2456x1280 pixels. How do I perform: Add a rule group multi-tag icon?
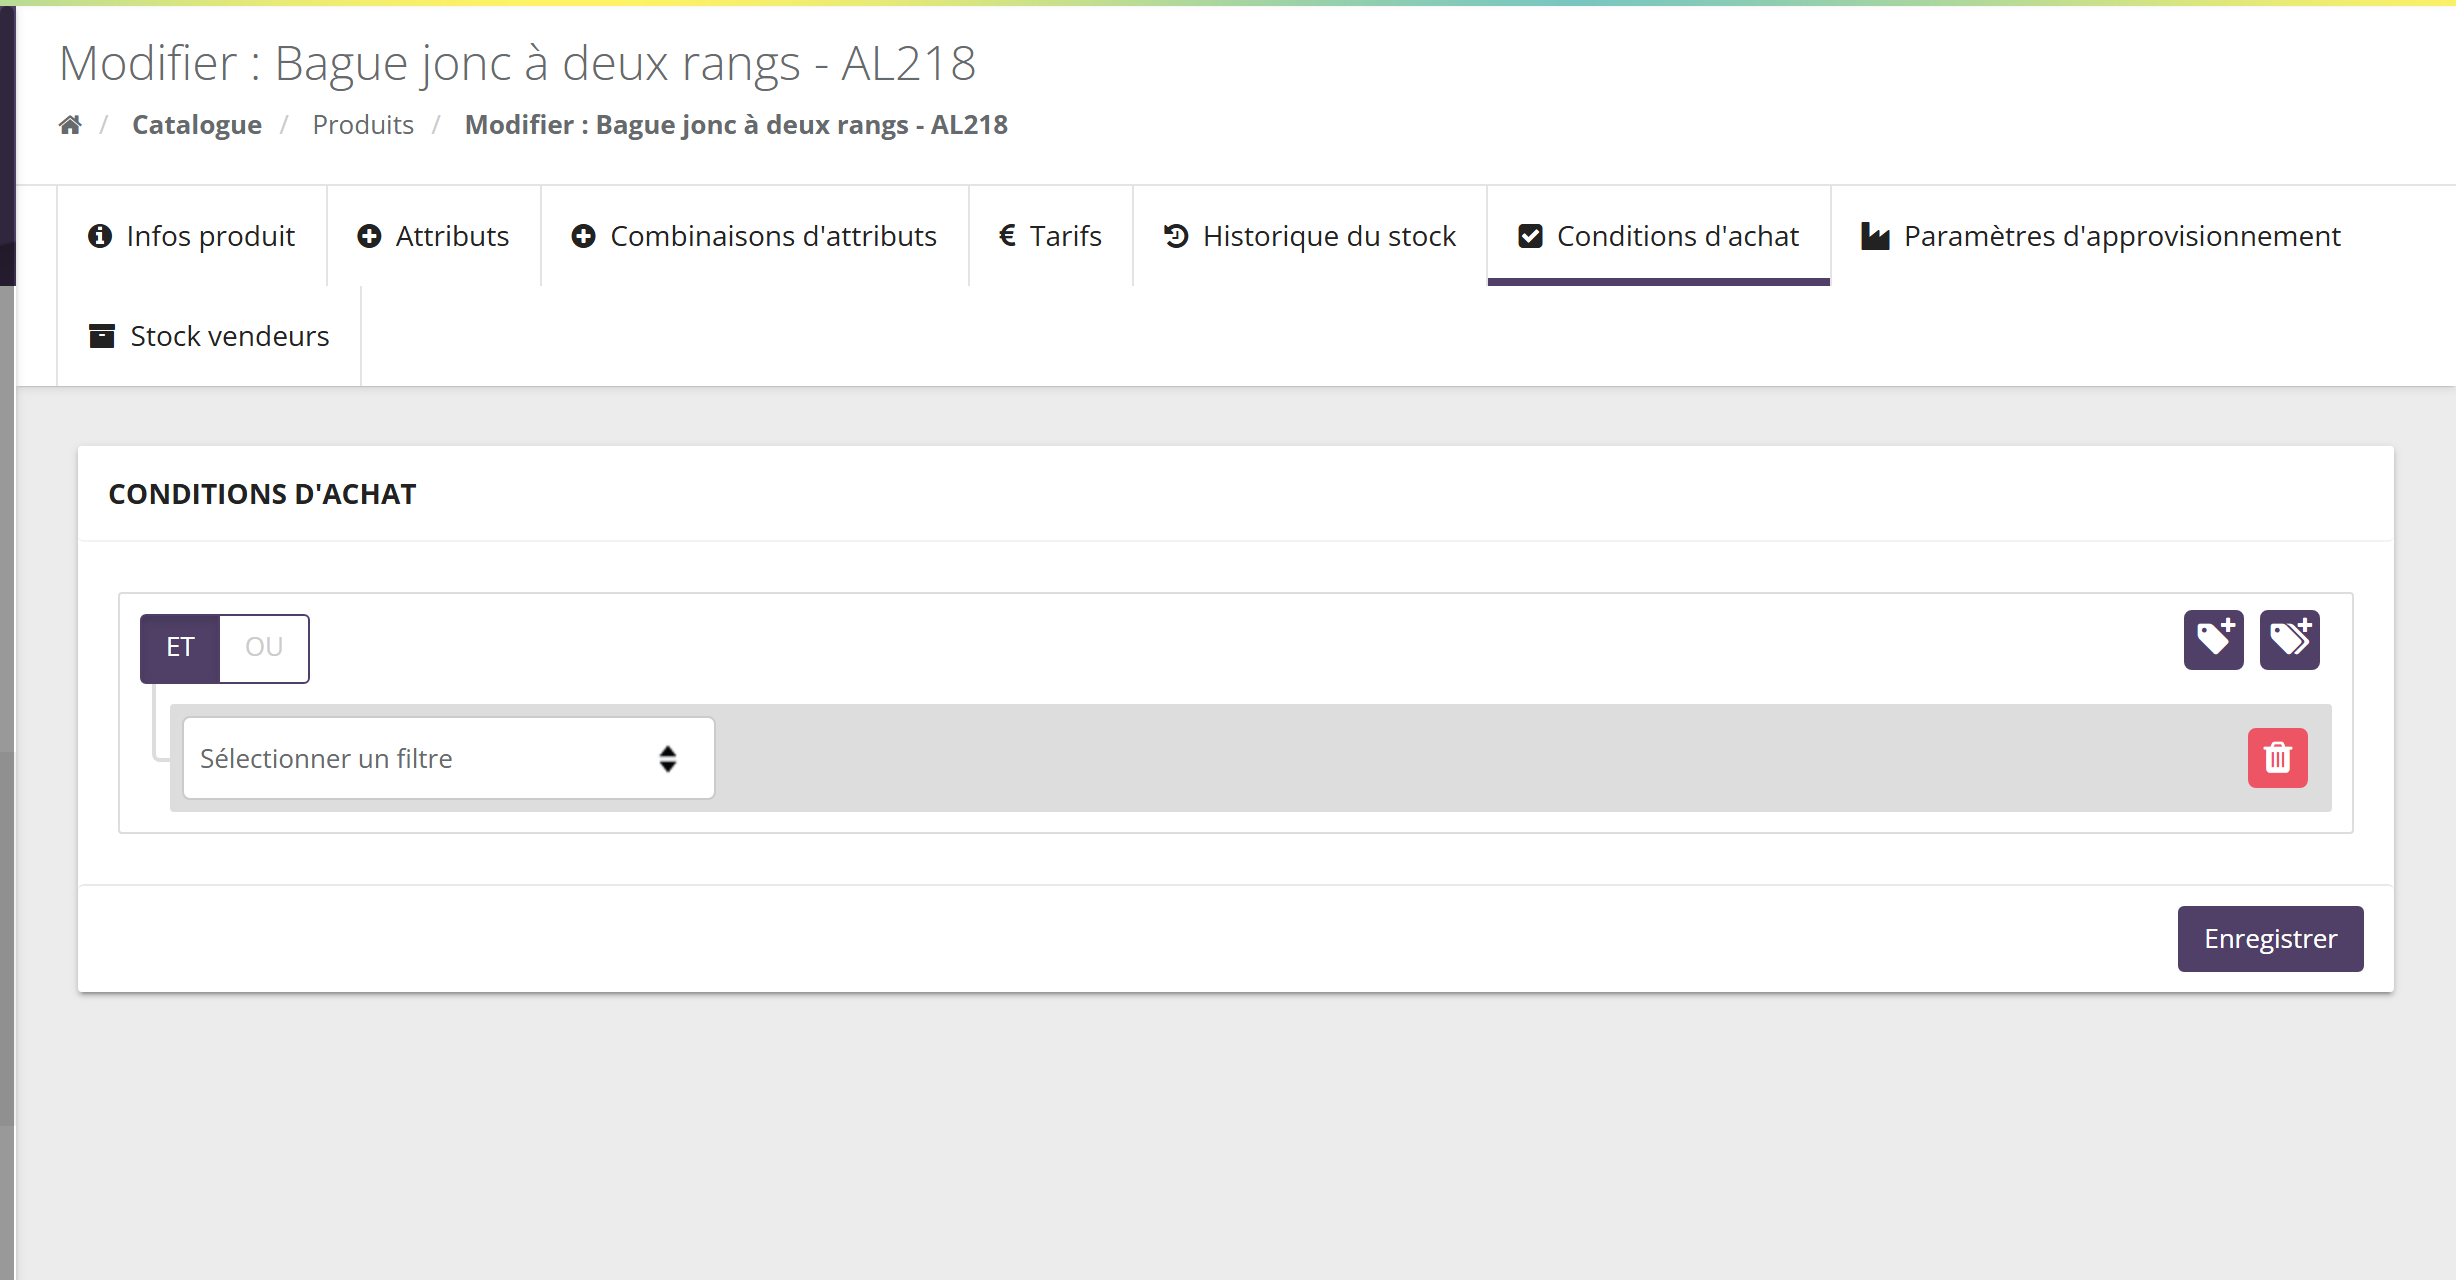pyautogui.click(x=2289, y=640)
